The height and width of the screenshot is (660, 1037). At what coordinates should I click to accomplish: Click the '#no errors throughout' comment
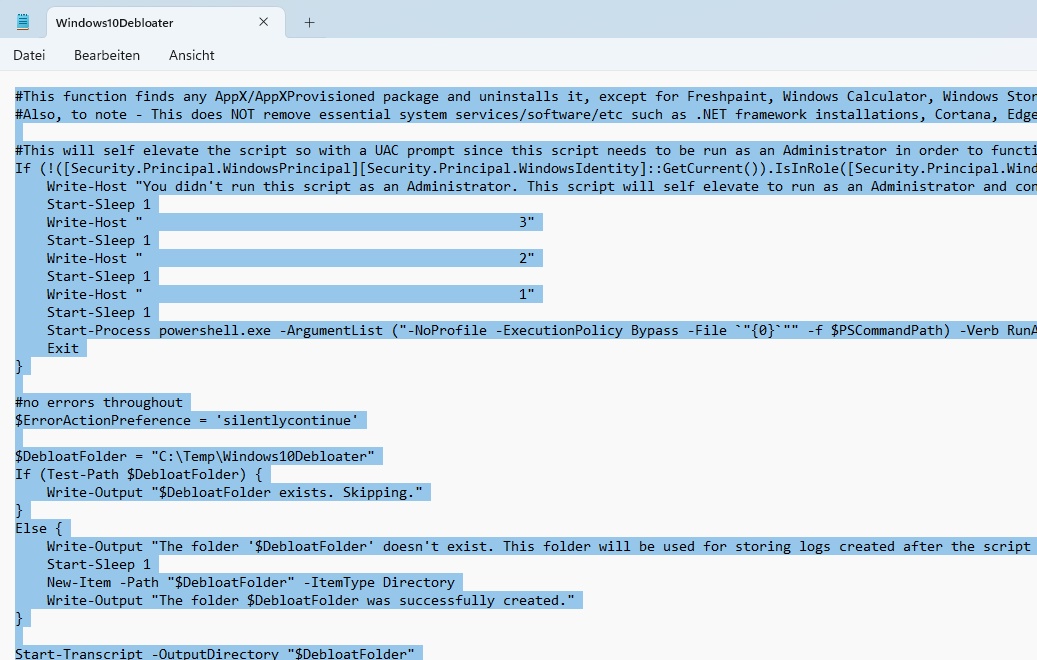[x=99, y=402]
